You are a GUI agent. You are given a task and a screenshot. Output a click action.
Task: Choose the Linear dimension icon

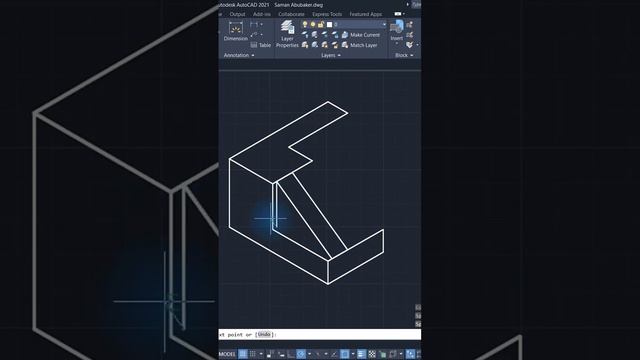coord(253,24)
